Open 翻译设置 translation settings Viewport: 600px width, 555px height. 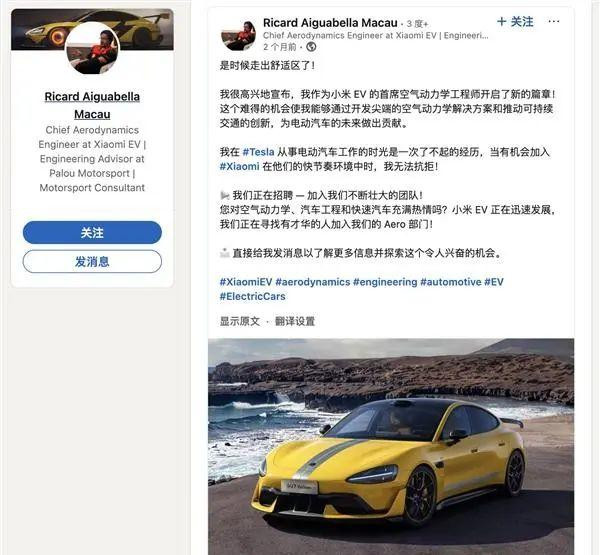click(295, 321)
